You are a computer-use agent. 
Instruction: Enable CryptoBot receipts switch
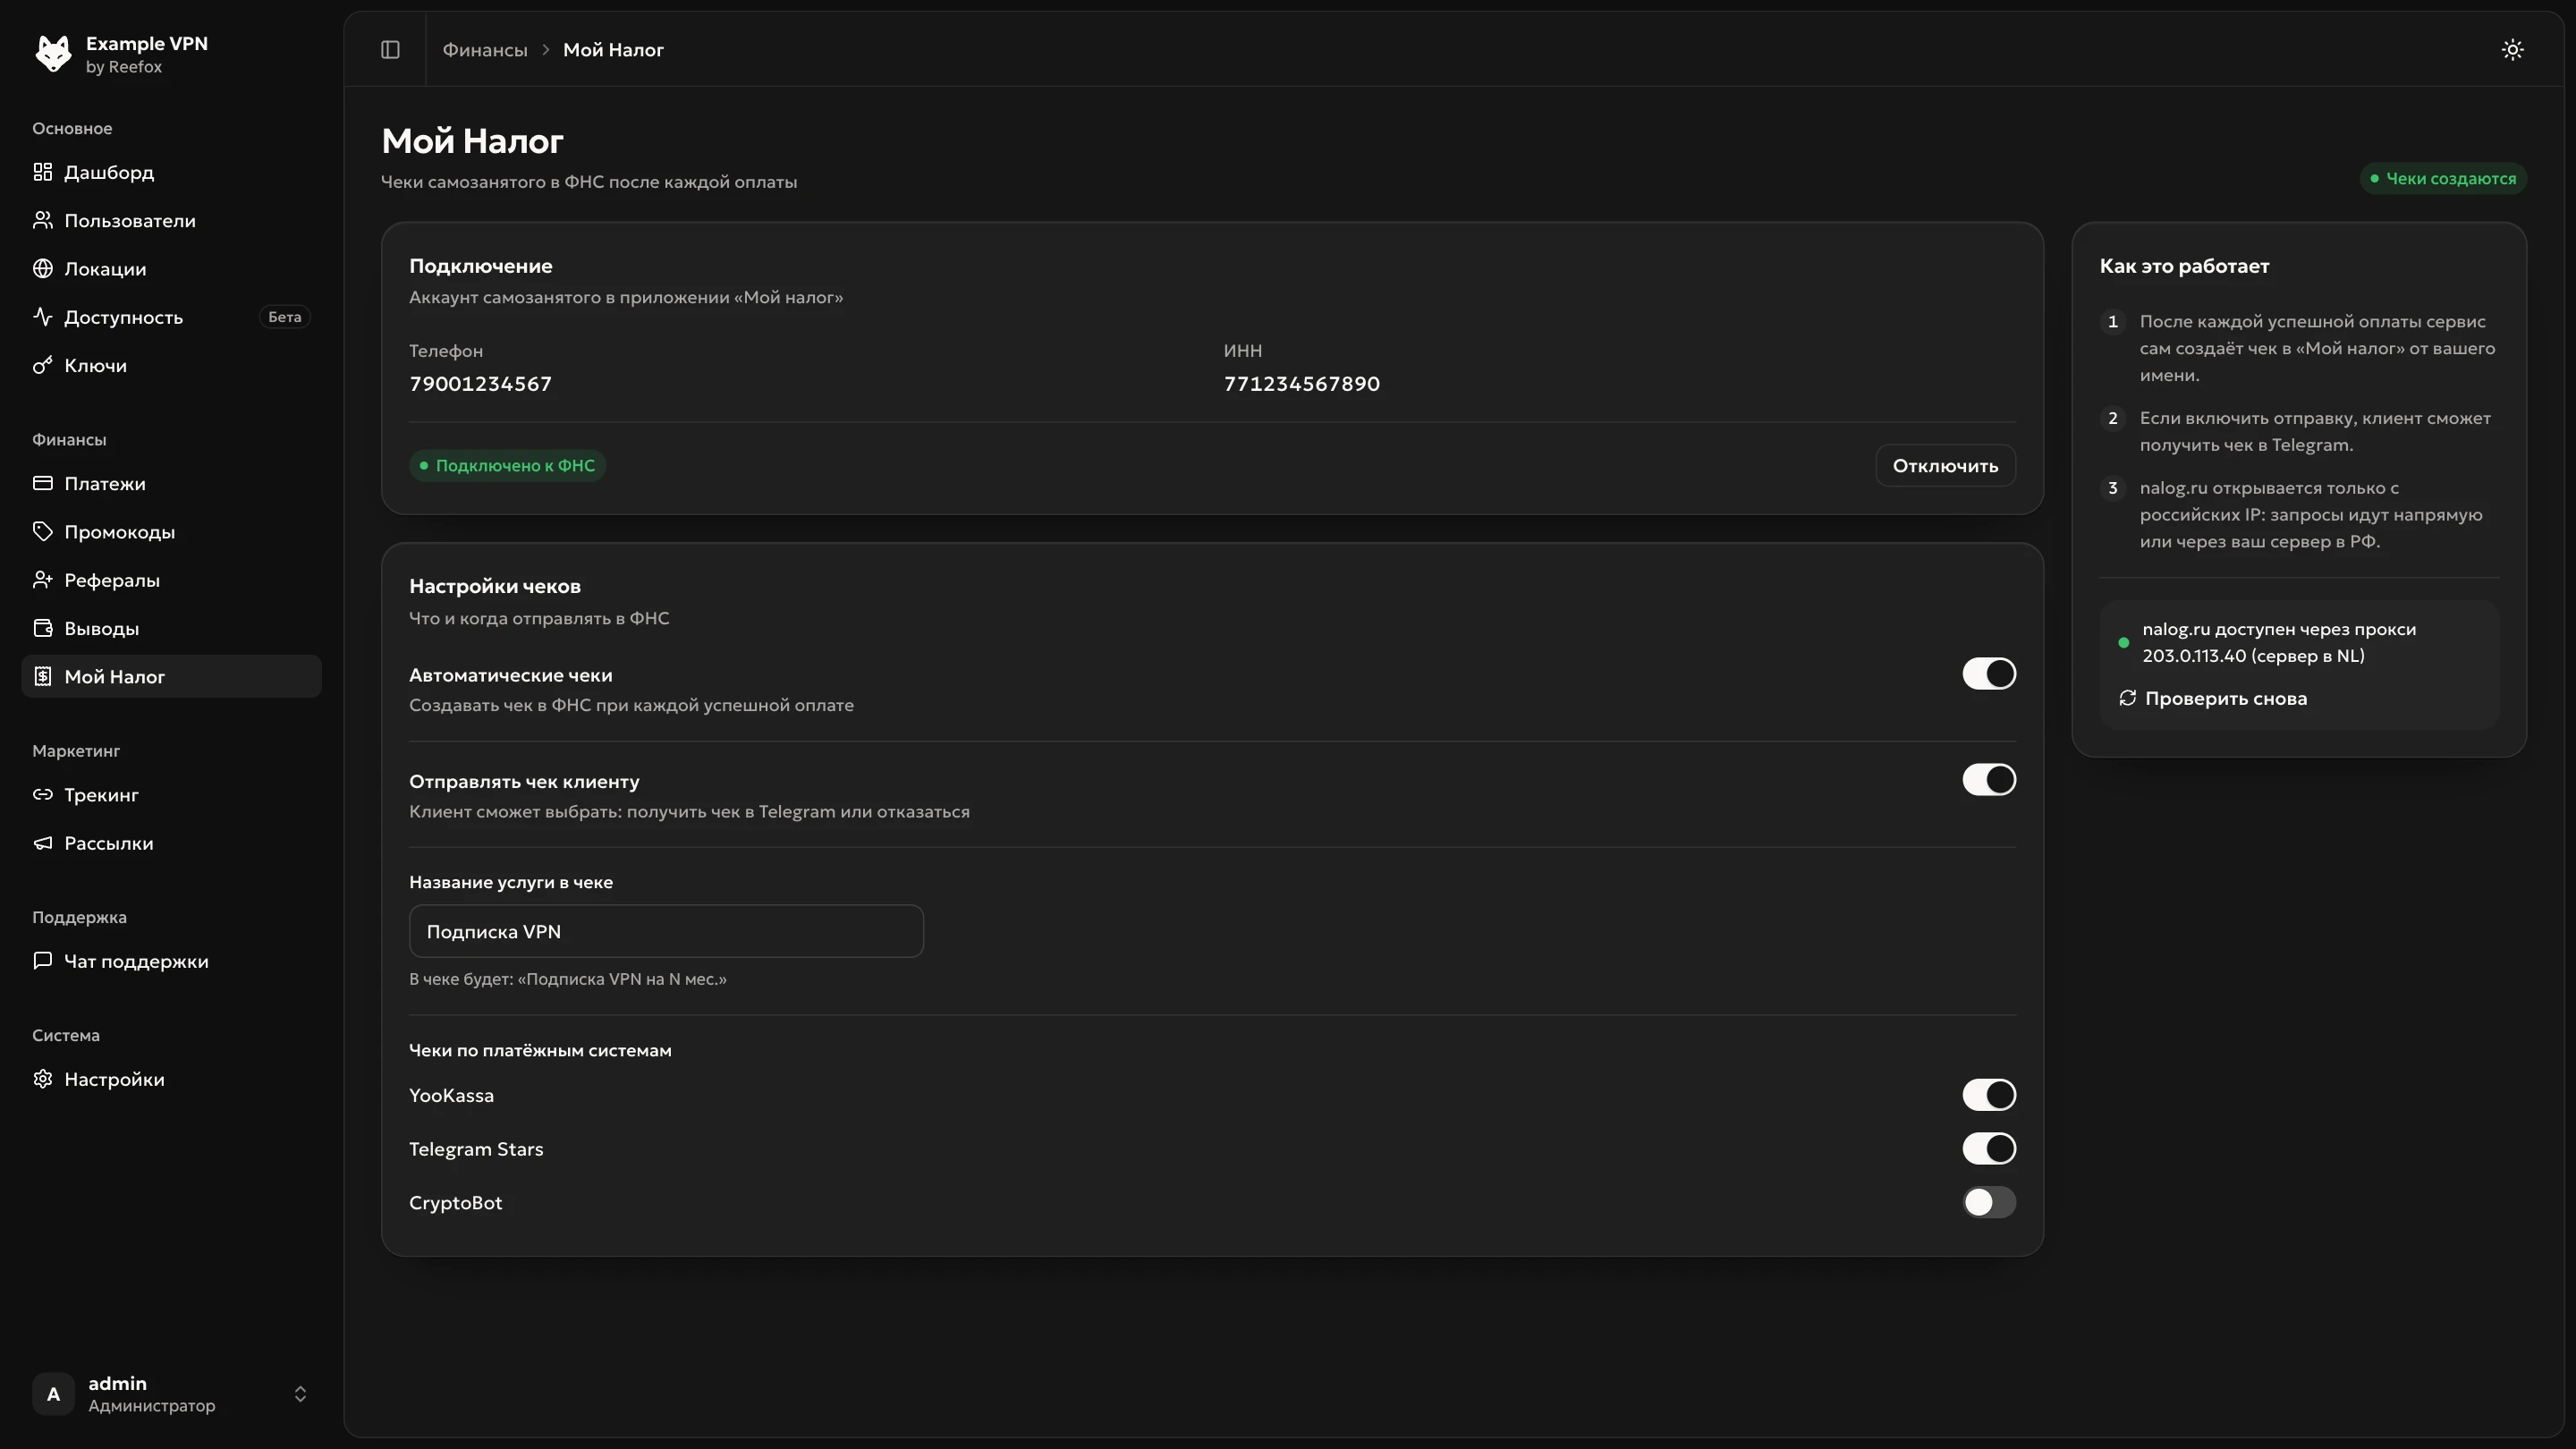[x=1988, y=1203]
